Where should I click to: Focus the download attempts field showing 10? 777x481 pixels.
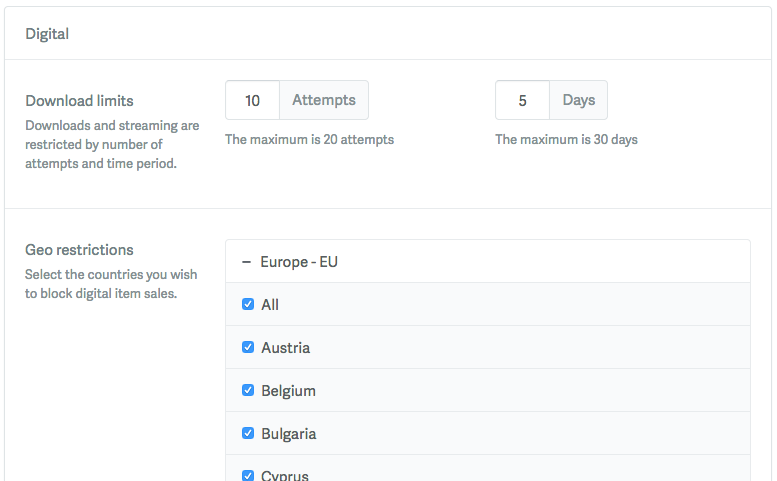(252, 100)
